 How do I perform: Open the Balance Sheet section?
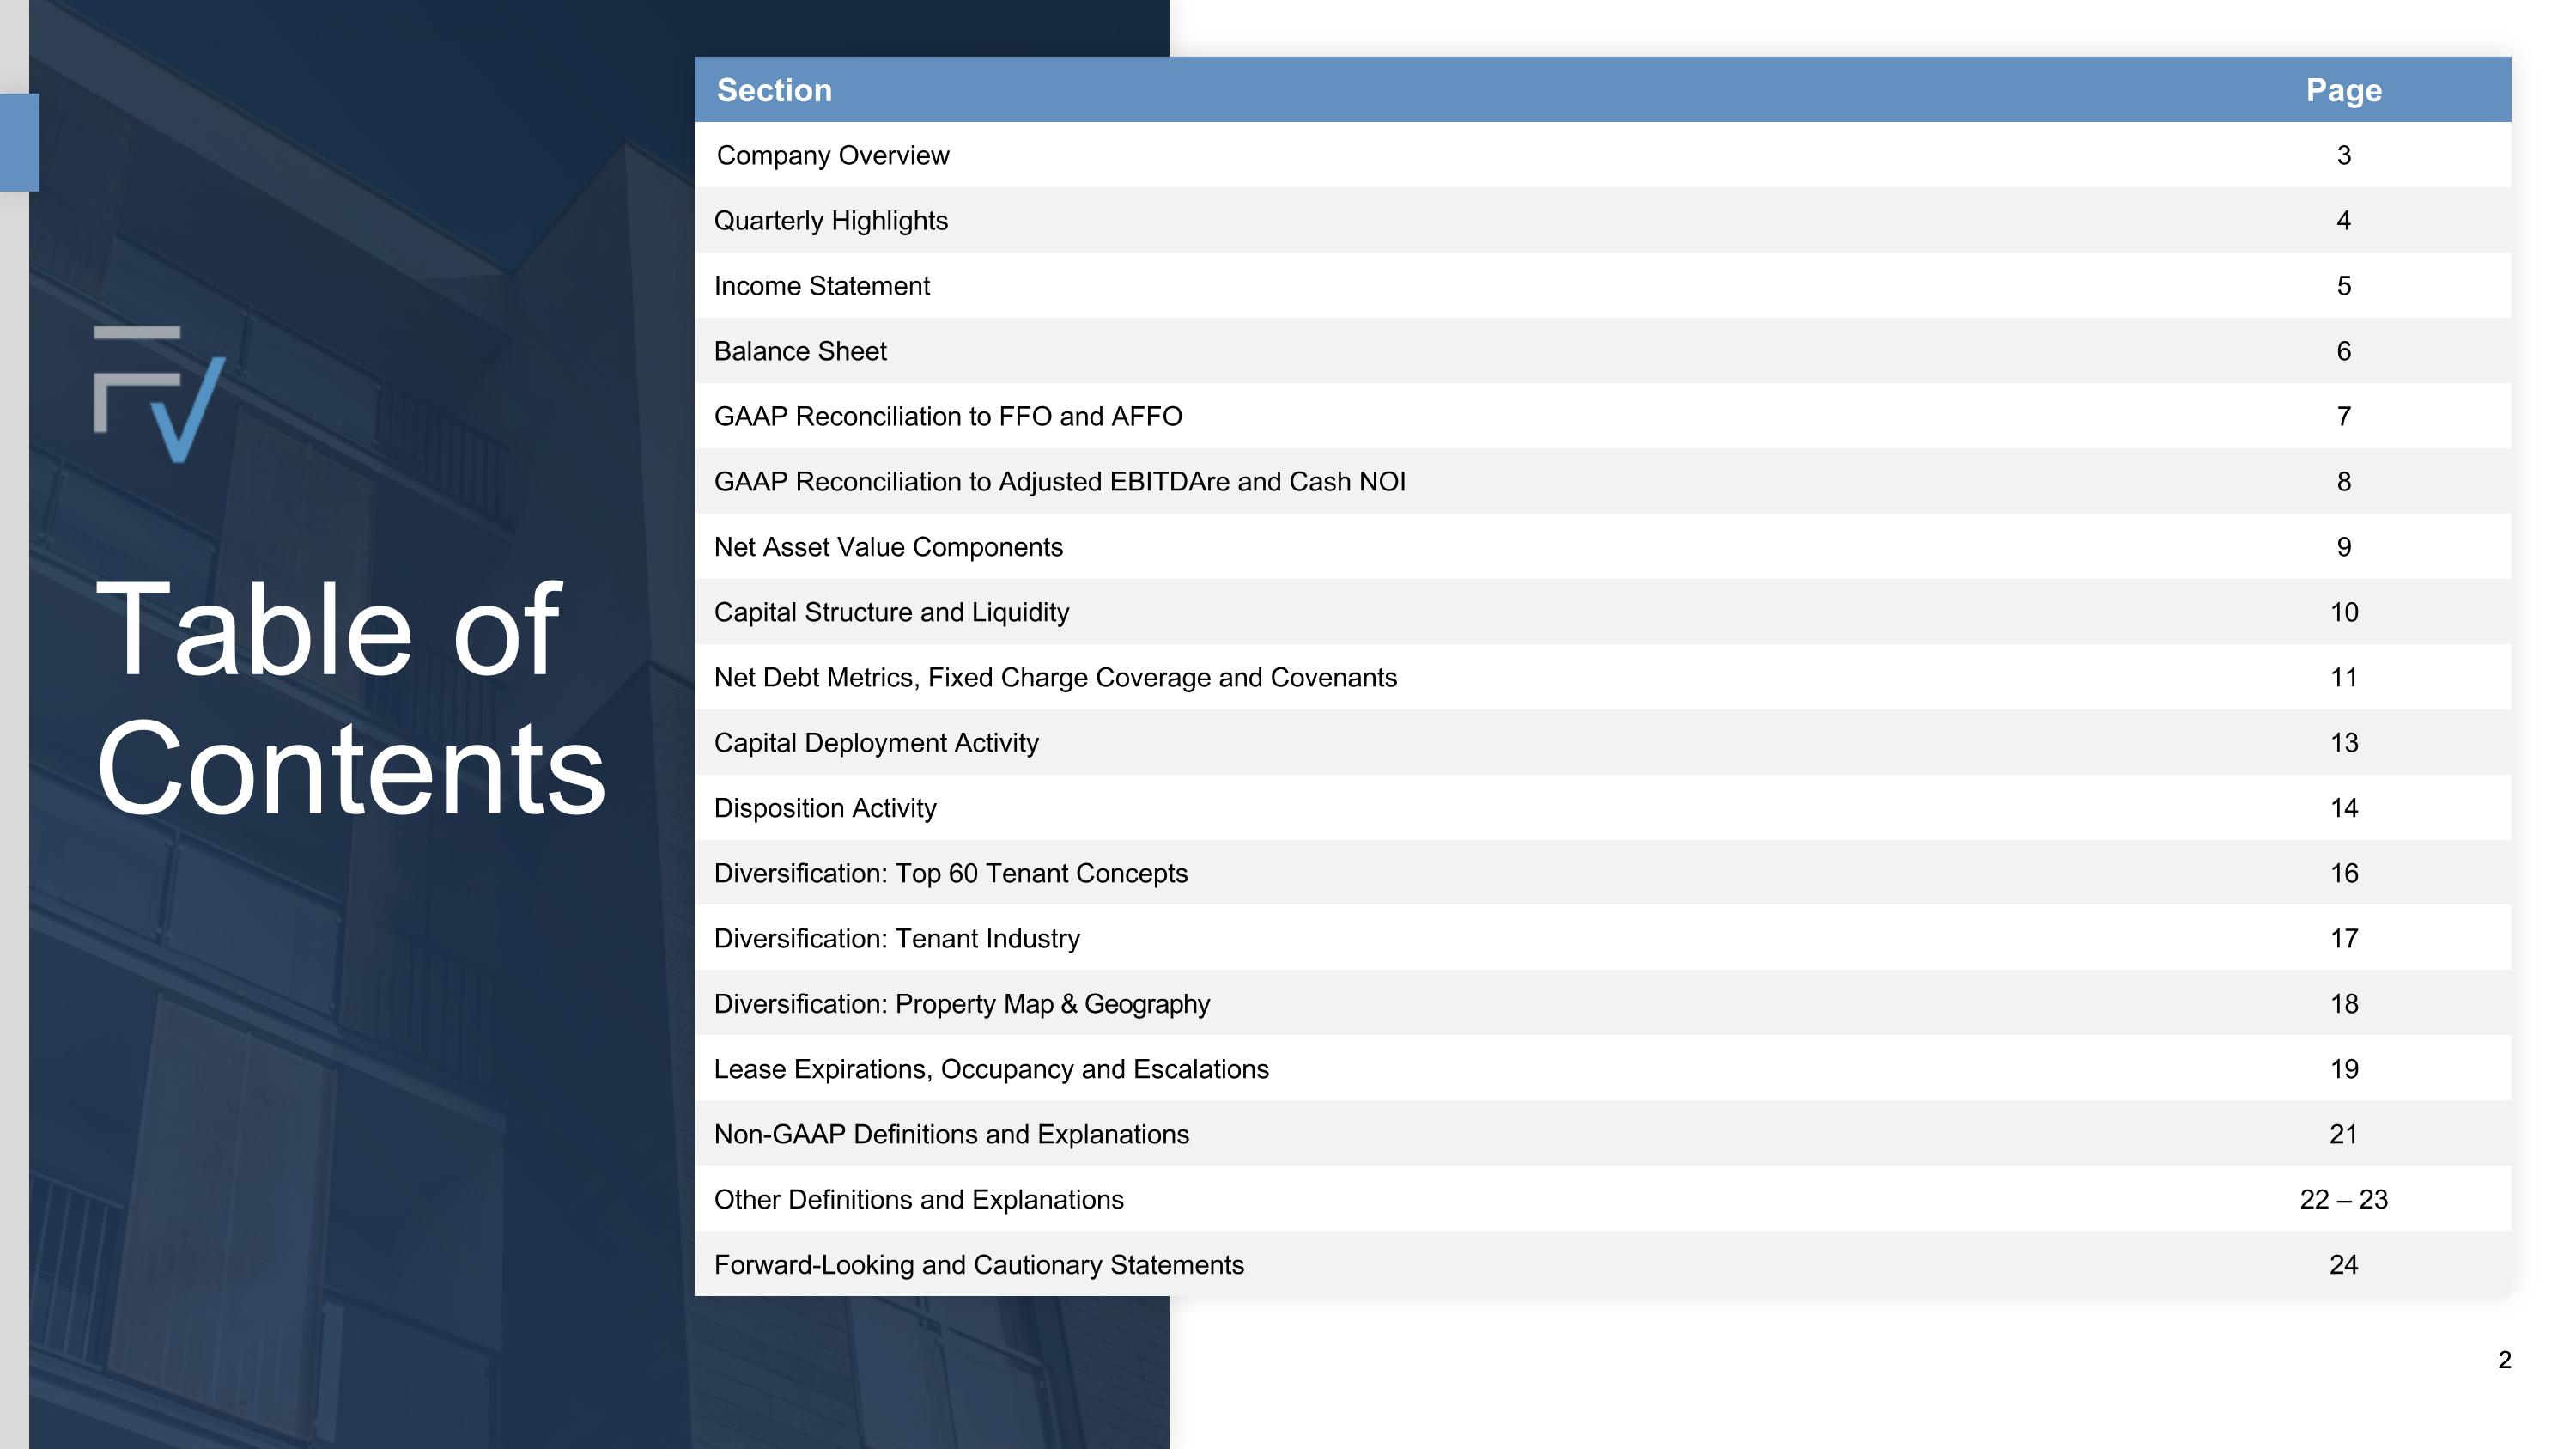coord(800,352)
